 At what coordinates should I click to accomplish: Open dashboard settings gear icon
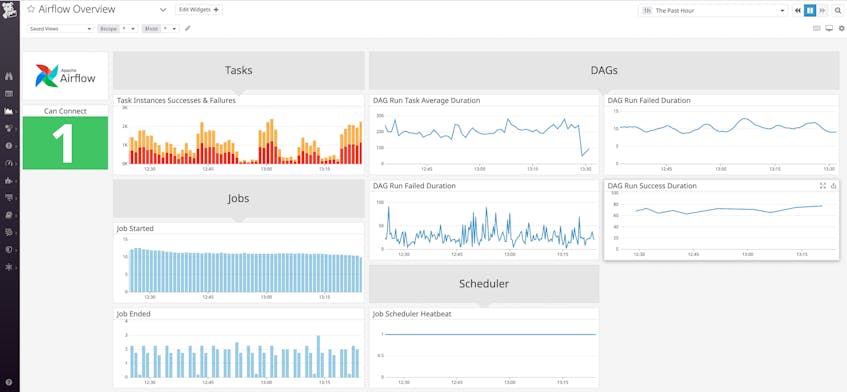click(841, 29)
